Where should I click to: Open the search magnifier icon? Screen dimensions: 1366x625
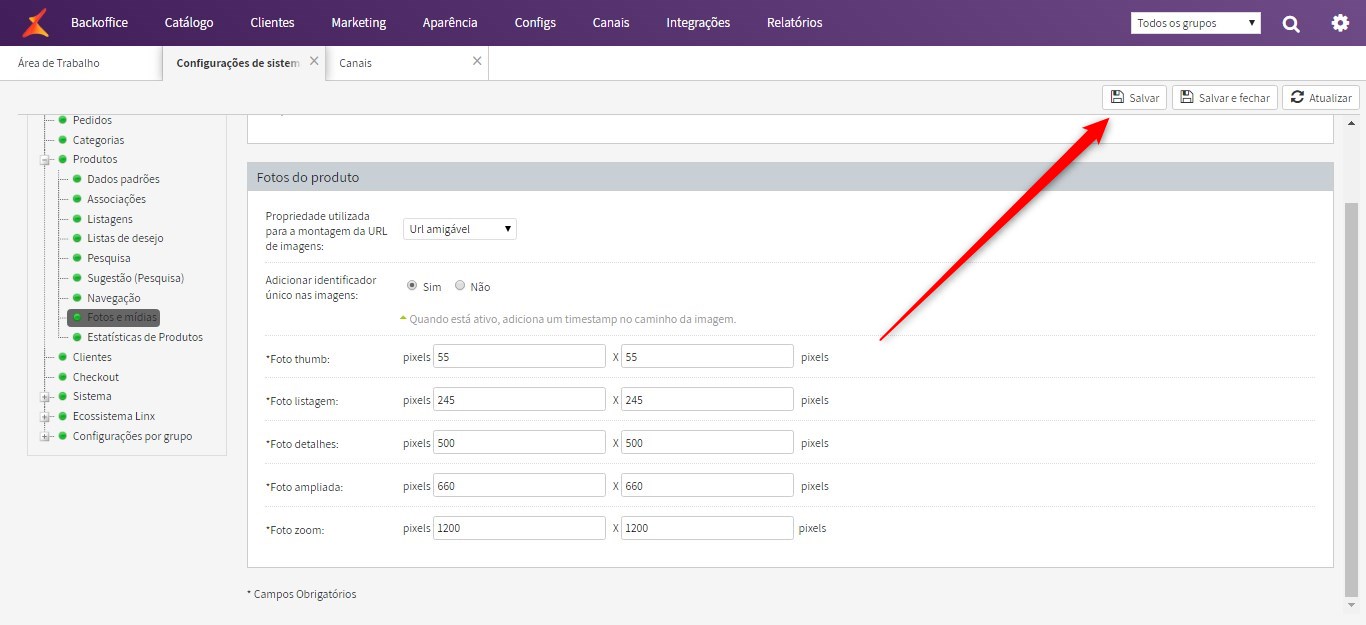[x=1291, y=23]
